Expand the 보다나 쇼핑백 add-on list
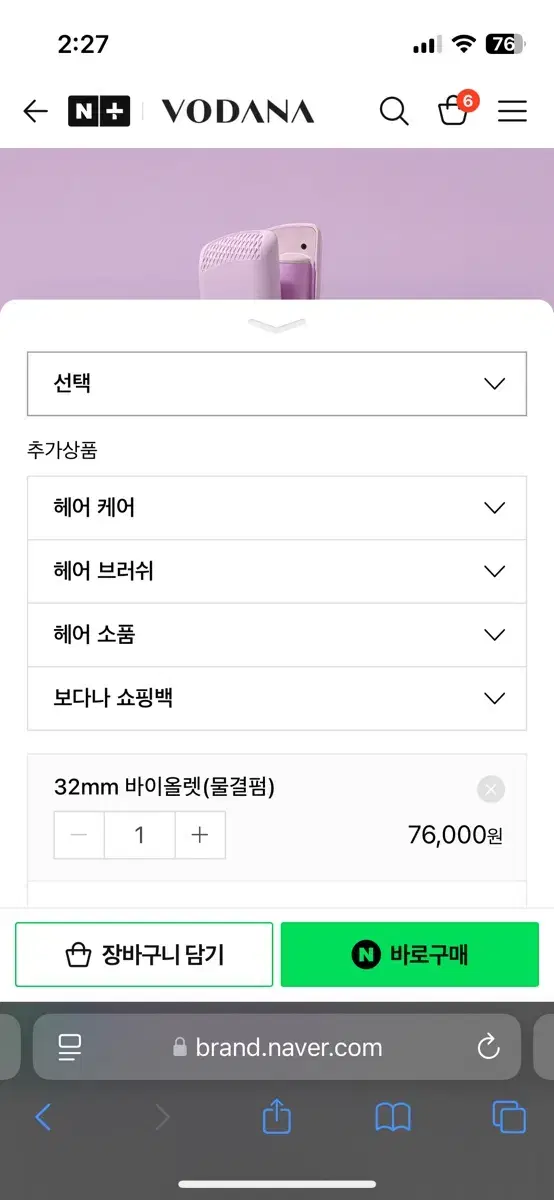The height and width of the screenshot is (1200, 554). pyautogui.click(x=277, y=698)
